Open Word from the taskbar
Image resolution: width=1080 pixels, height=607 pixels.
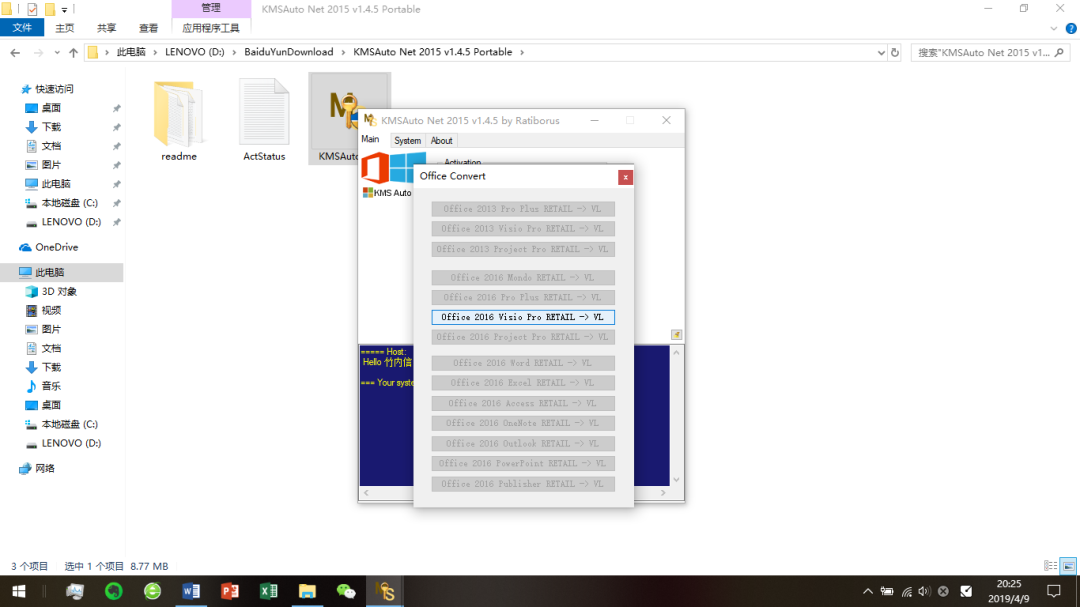coord(191,591)
